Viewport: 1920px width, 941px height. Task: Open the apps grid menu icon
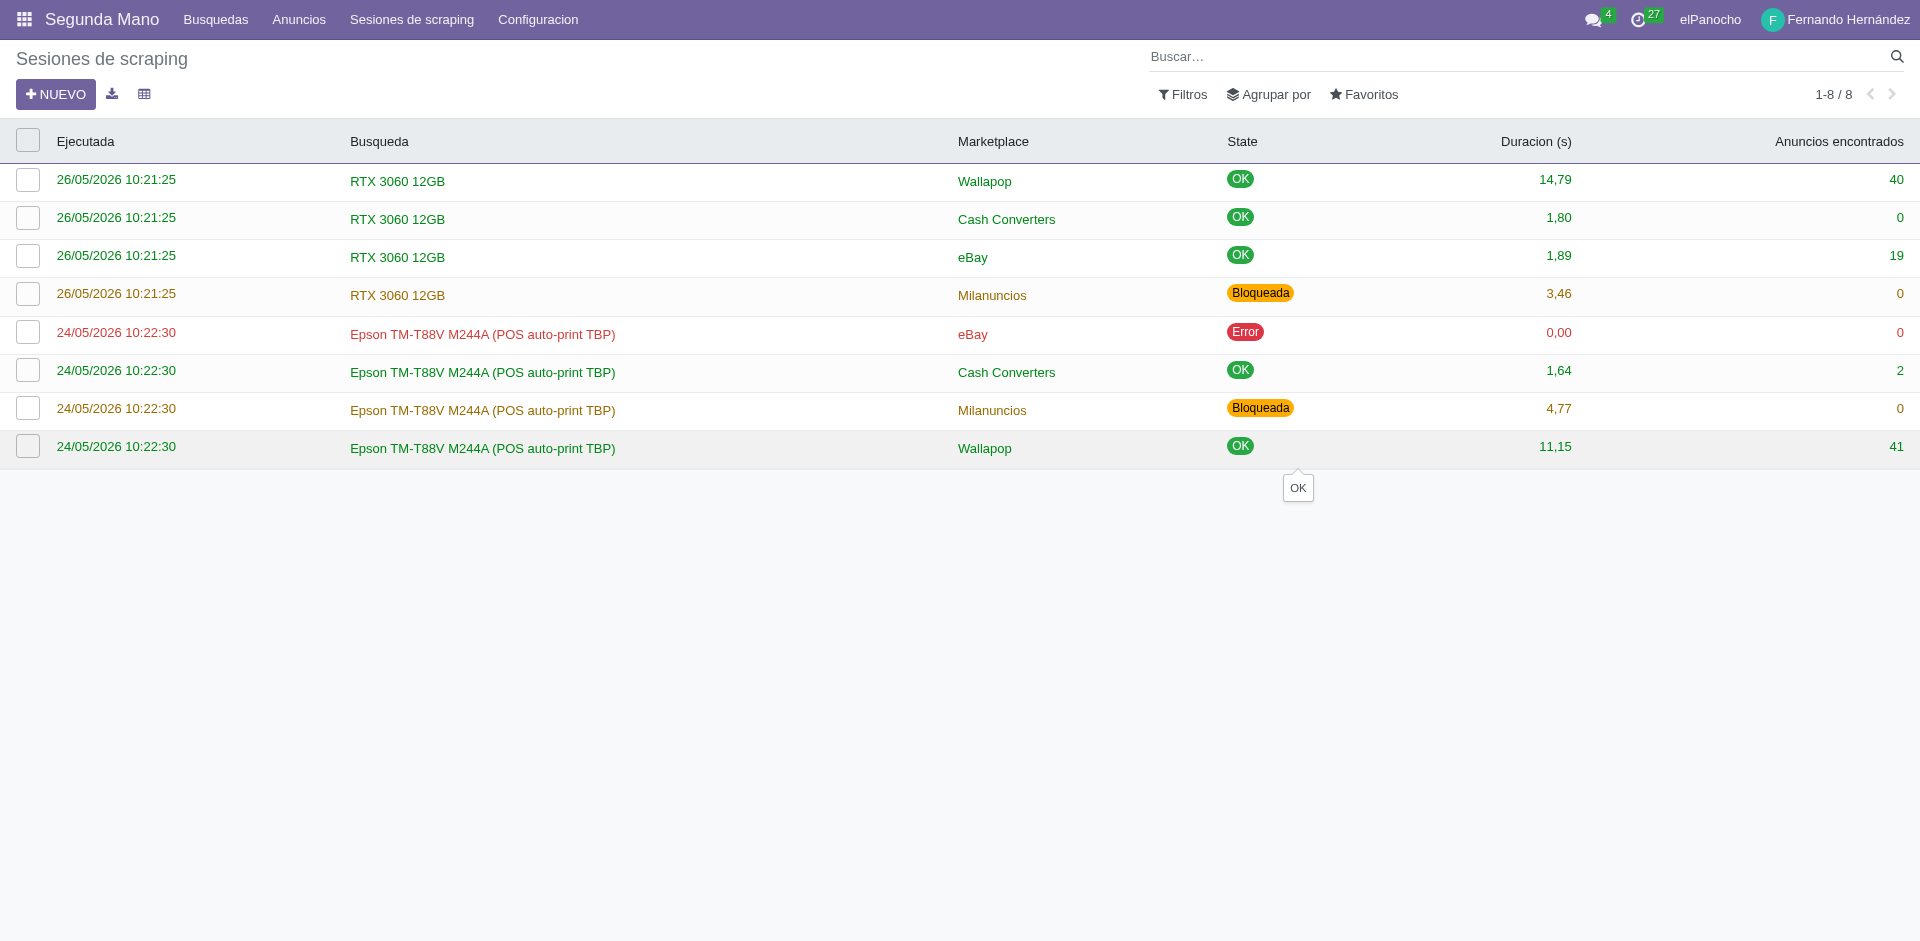(24, 20)
